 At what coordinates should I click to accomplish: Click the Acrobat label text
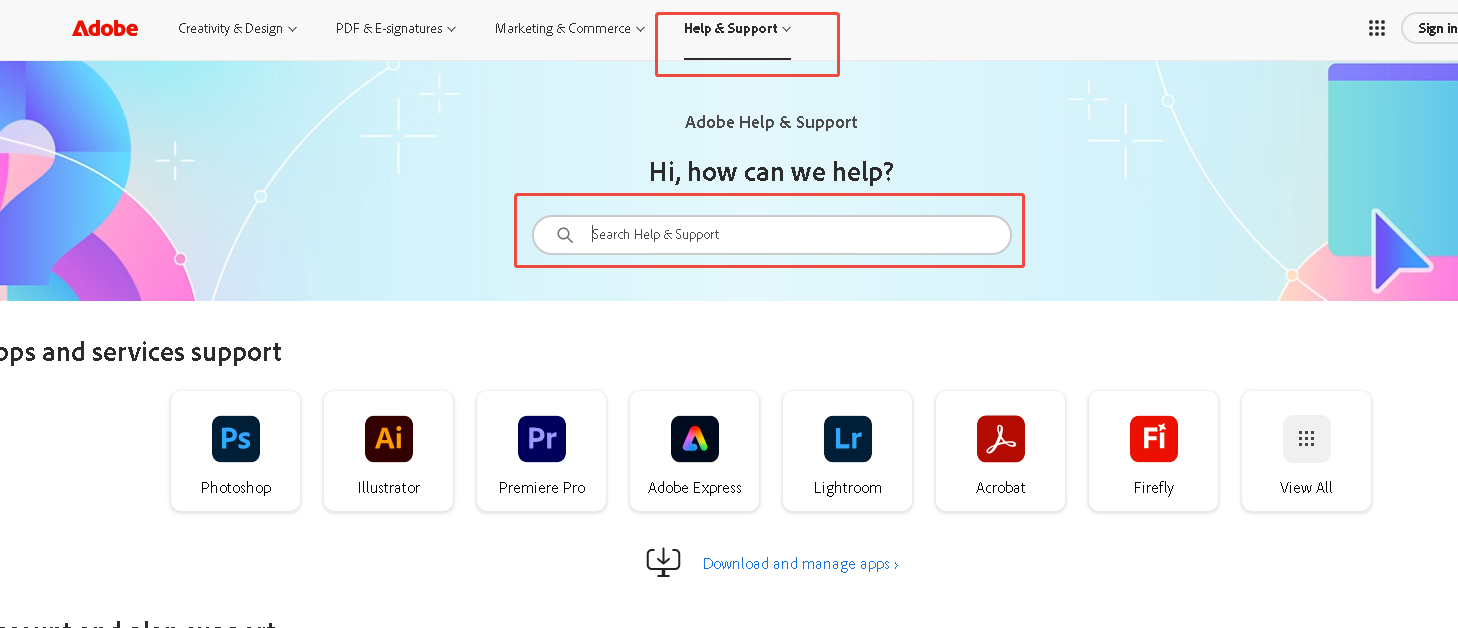[1001, 488]
